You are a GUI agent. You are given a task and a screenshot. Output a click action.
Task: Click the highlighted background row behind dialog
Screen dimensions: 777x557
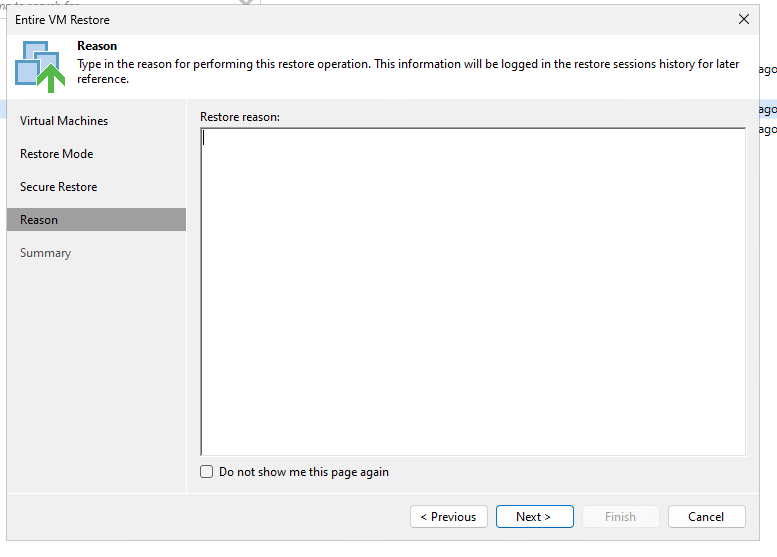click(768, 109)
